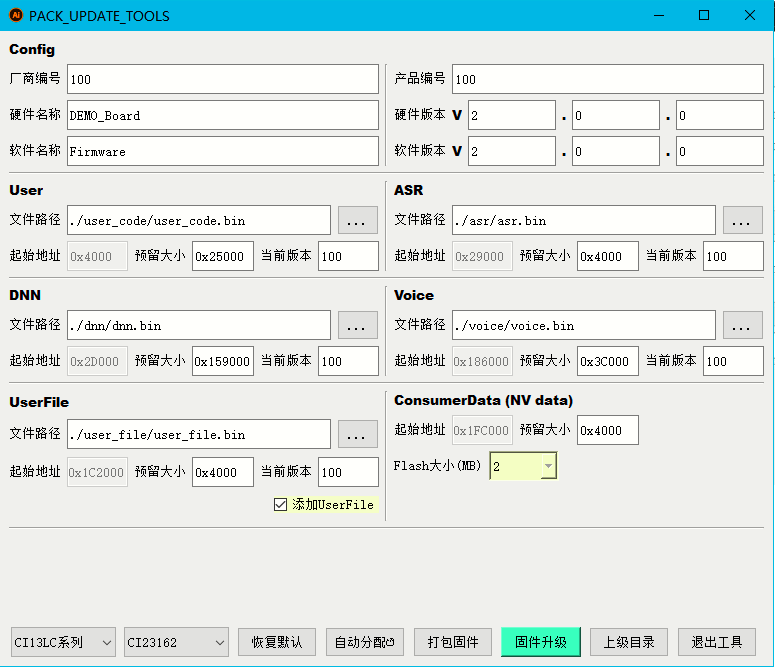The width and height of the screenshot is (775, 667).
Task: Maximize the PACK_UPDATE_TOOLS window
Action: (x=704, y=15)
